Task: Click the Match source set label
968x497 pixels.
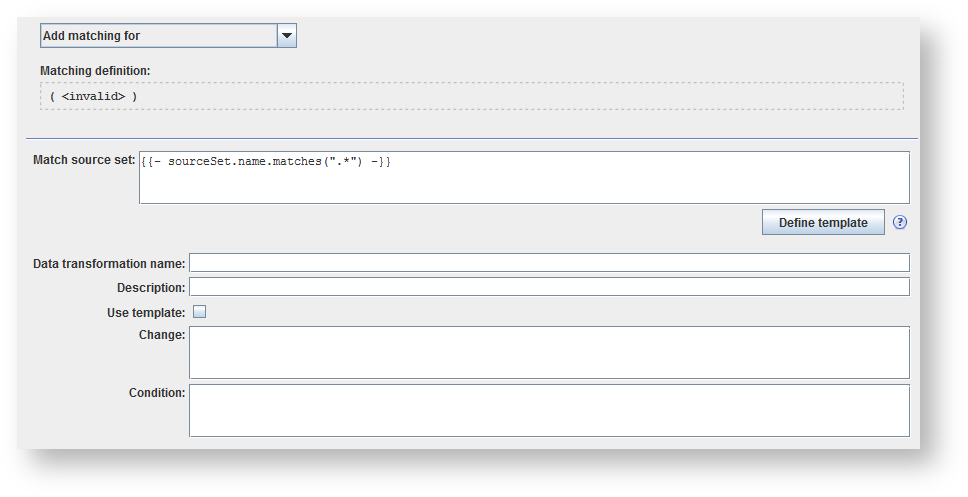Action: [x=84, y=160]
